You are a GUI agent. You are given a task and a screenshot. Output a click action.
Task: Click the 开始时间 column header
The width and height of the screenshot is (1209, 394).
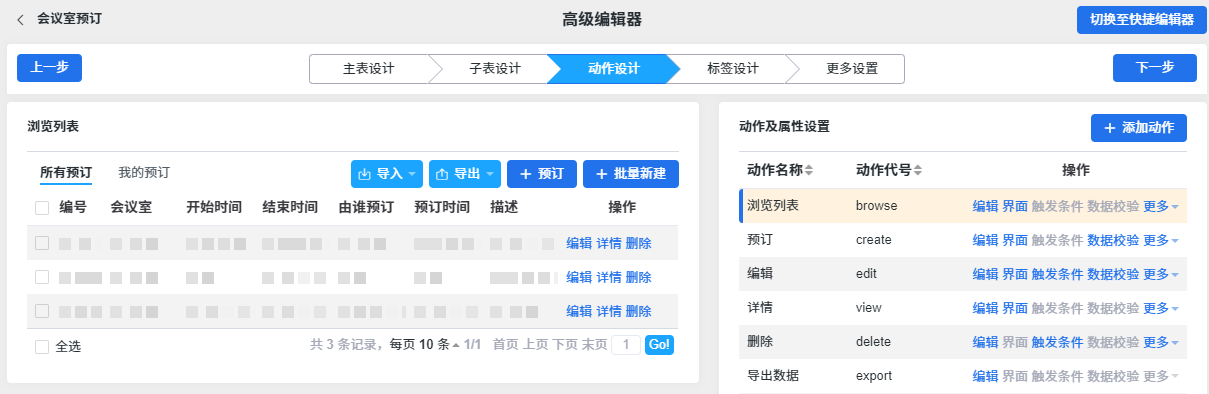214,208
